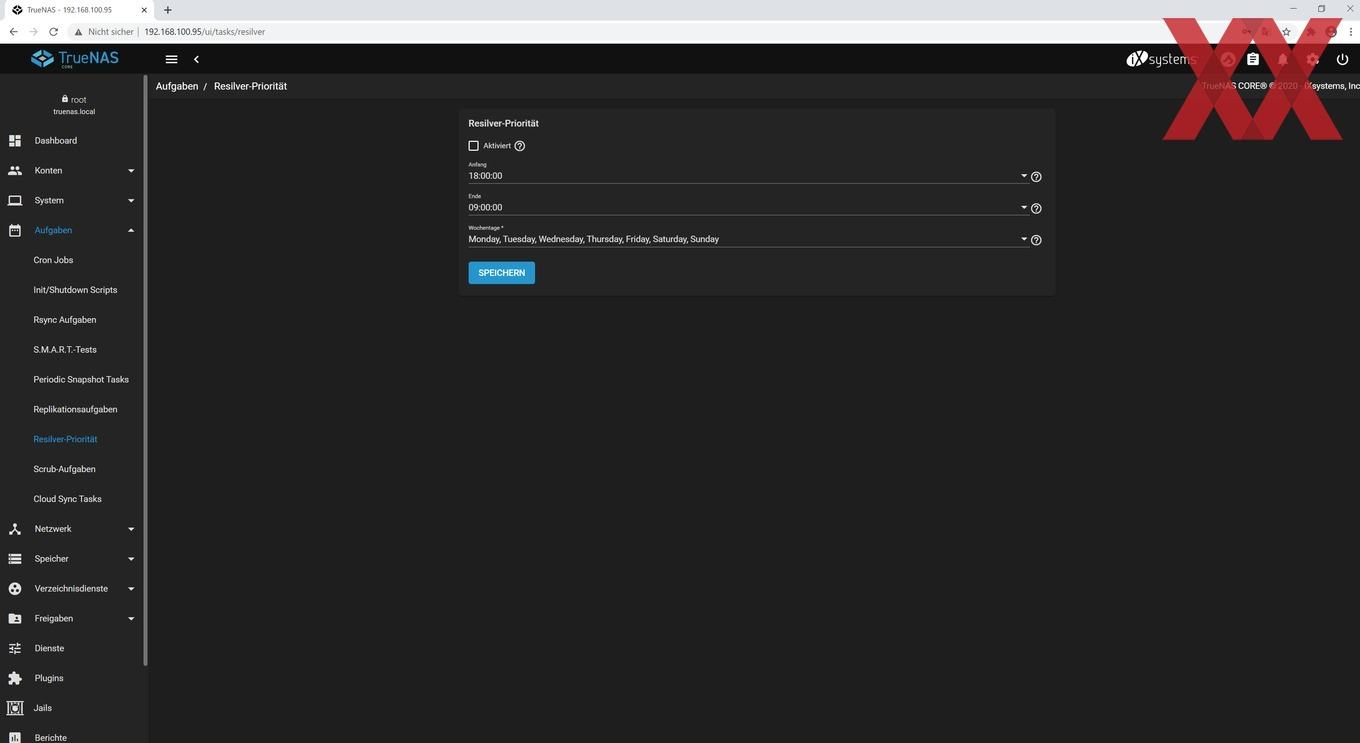The image size is (1360, 743).
Task: Open Jails in the sidebar
Action: click(74, 708)
